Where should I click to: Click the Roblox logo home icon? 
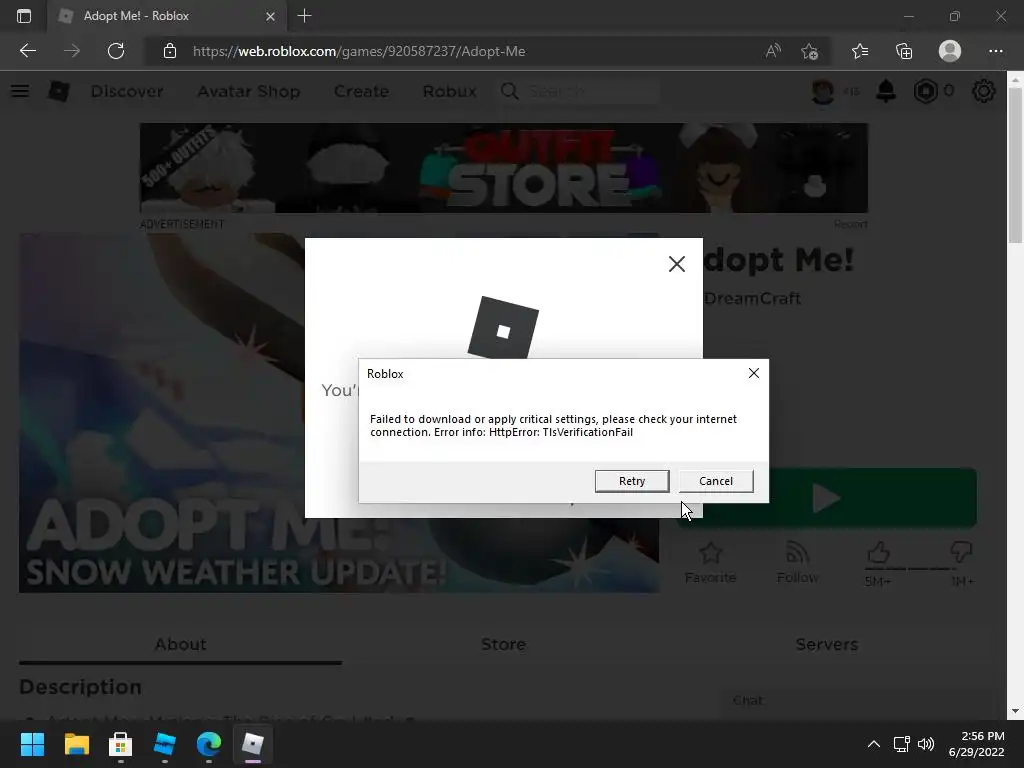click(x=59, y=91)
